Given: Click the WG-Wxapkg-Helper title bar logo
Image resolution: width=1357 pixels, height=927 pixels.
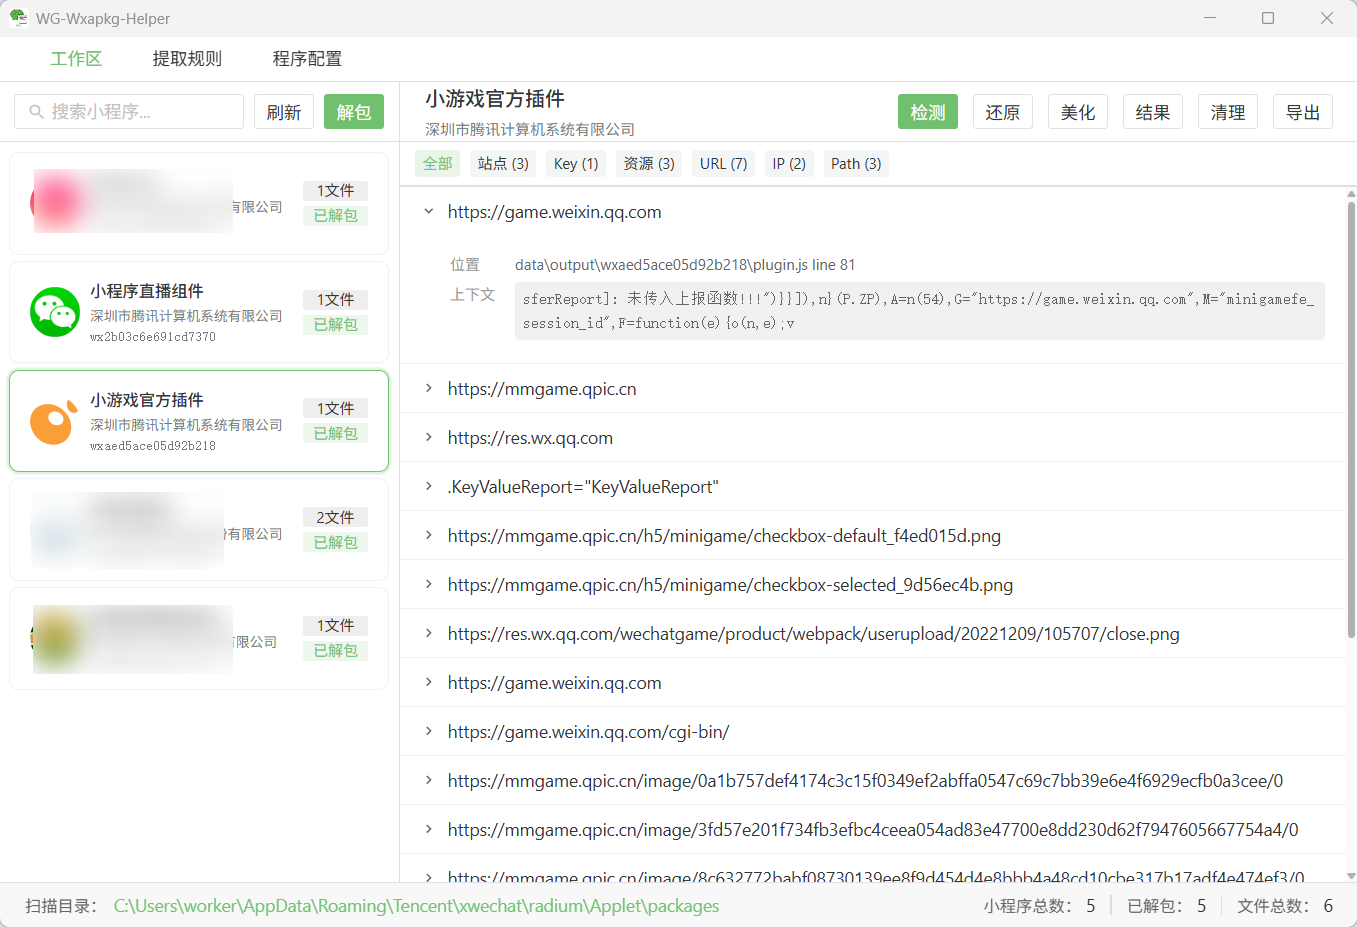Looking at the screenshot, I should point(18,18).
